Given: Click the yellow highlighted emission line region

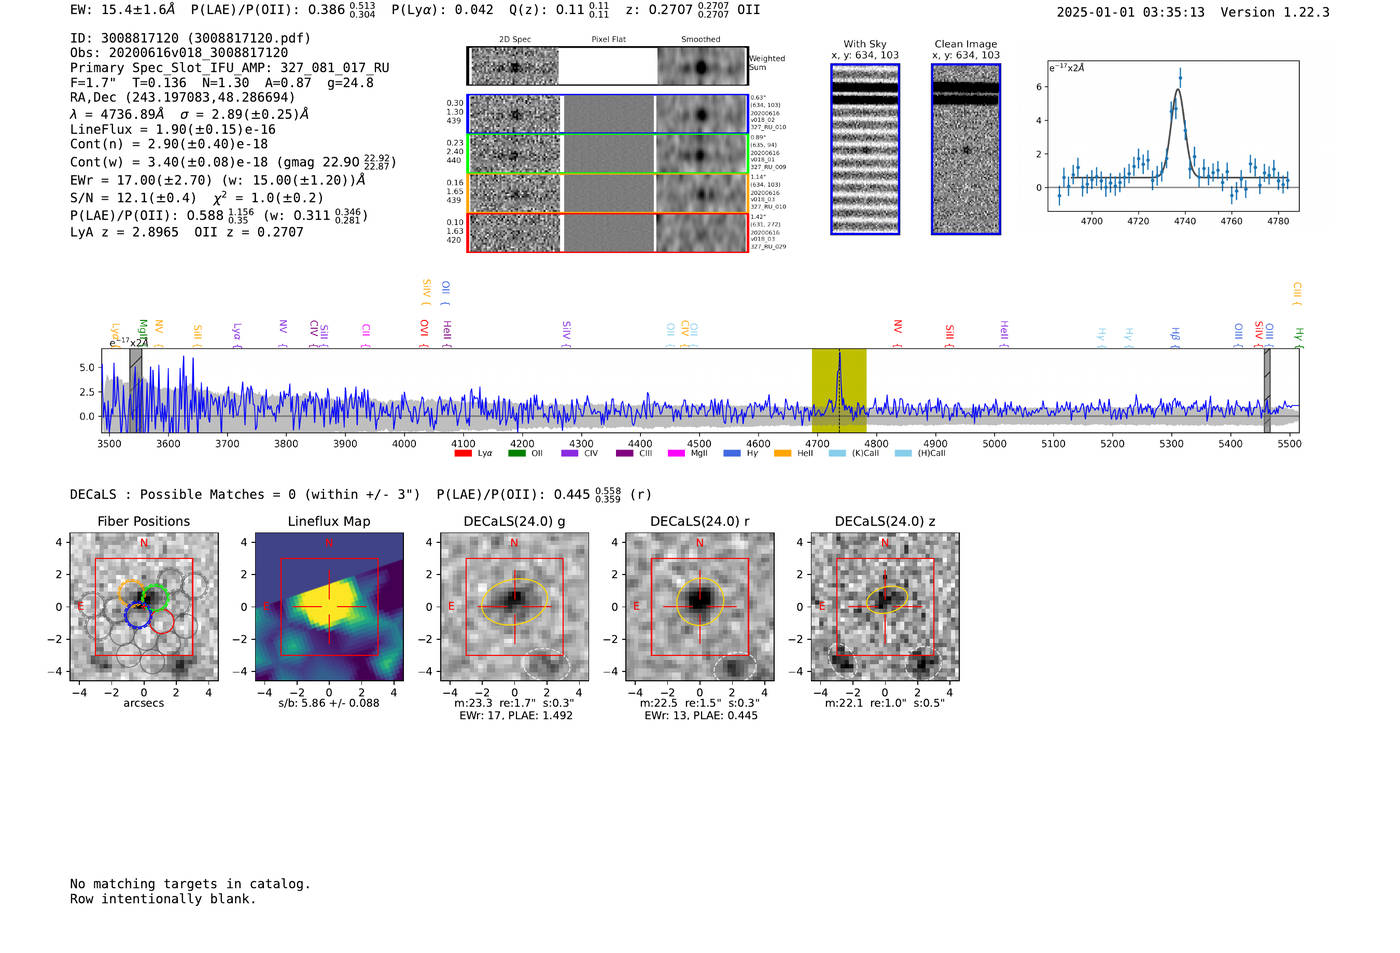Looking at the screenshot, I should [x=839, y=390].
